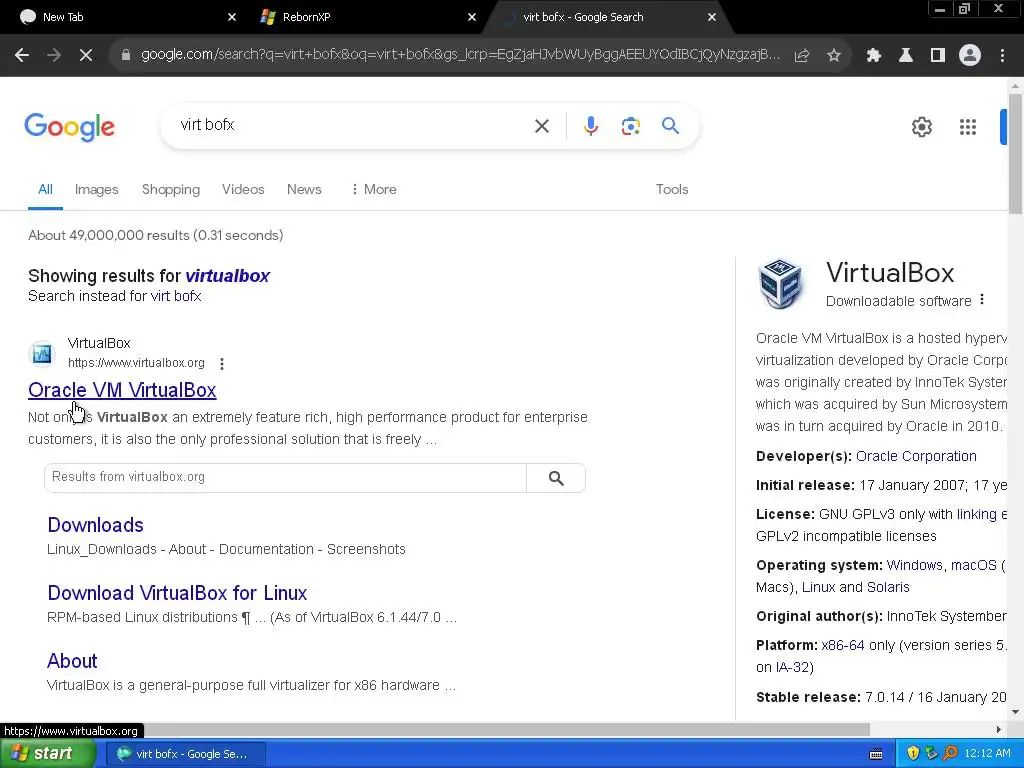Toggle the side panel icon
Image resolution: width=1024 pixels, height=768 pixels.
(938, 56)
